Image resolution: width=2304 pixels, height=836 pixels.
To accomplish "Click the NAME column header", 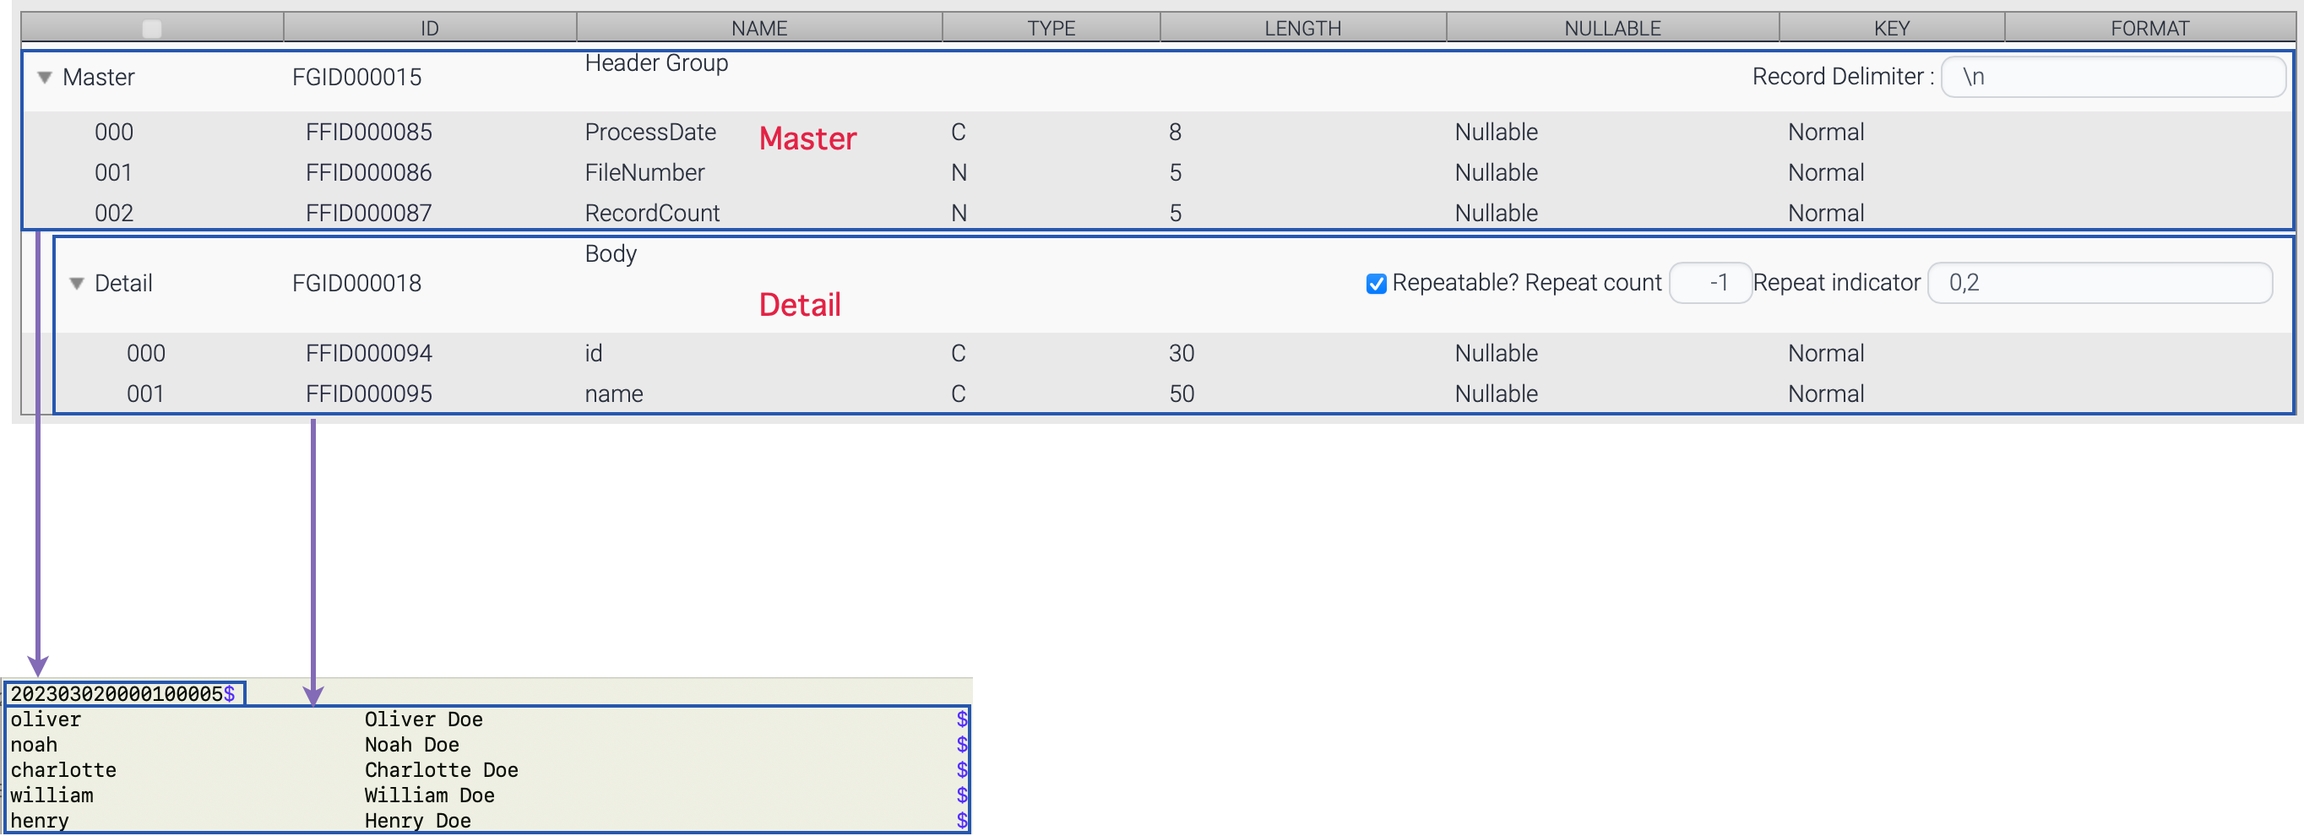I will pos(759,28).
